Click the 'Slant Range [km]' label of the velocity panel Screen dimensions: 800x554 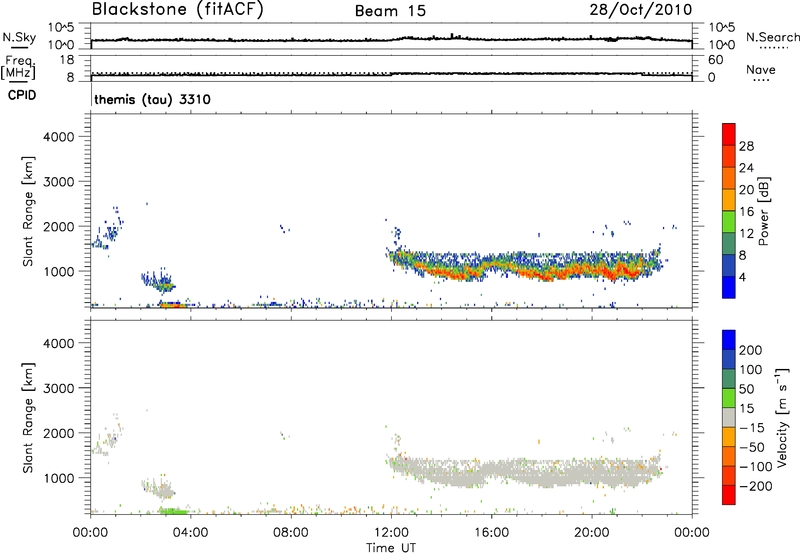tap(28, 418)
